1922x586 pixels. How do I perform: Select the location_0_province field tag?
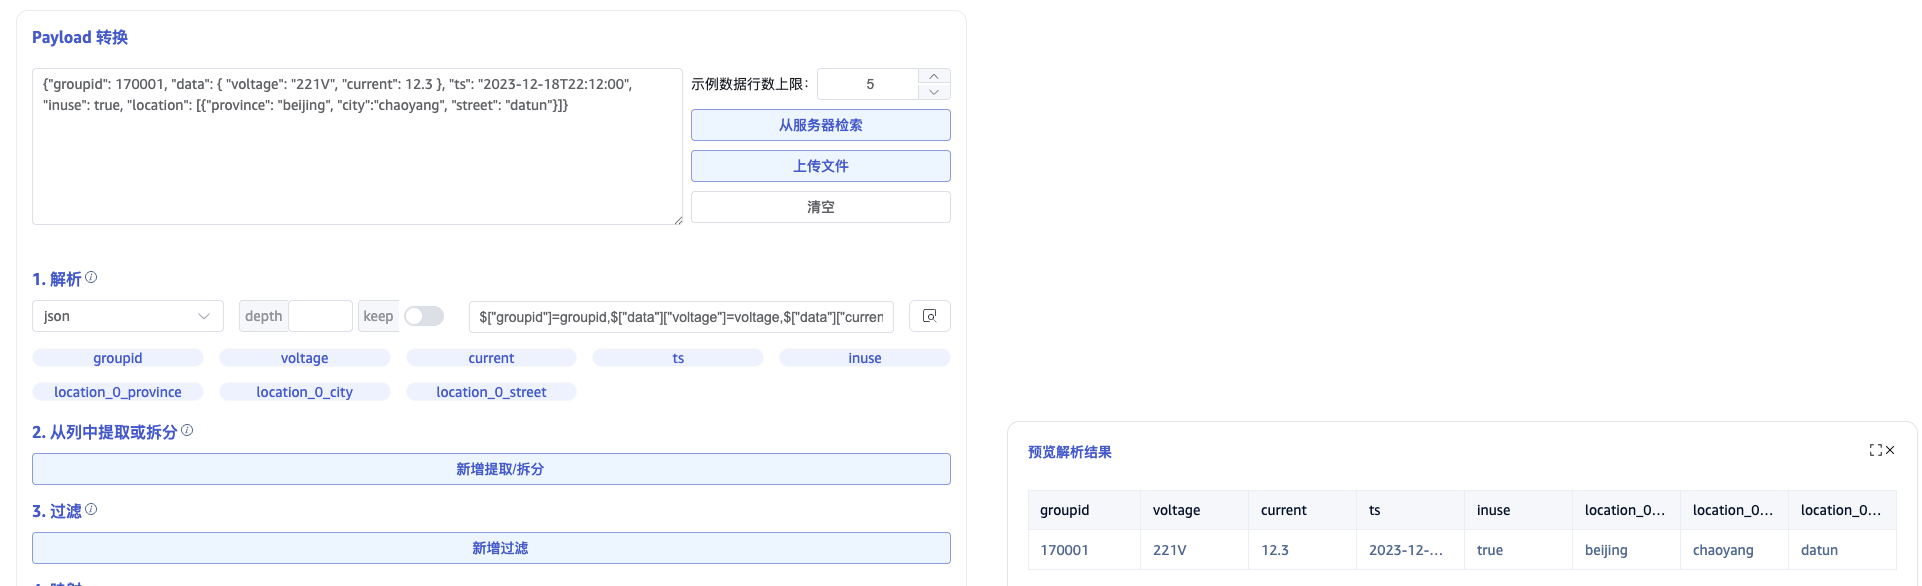pyautogui.click(x=118, y=392)
